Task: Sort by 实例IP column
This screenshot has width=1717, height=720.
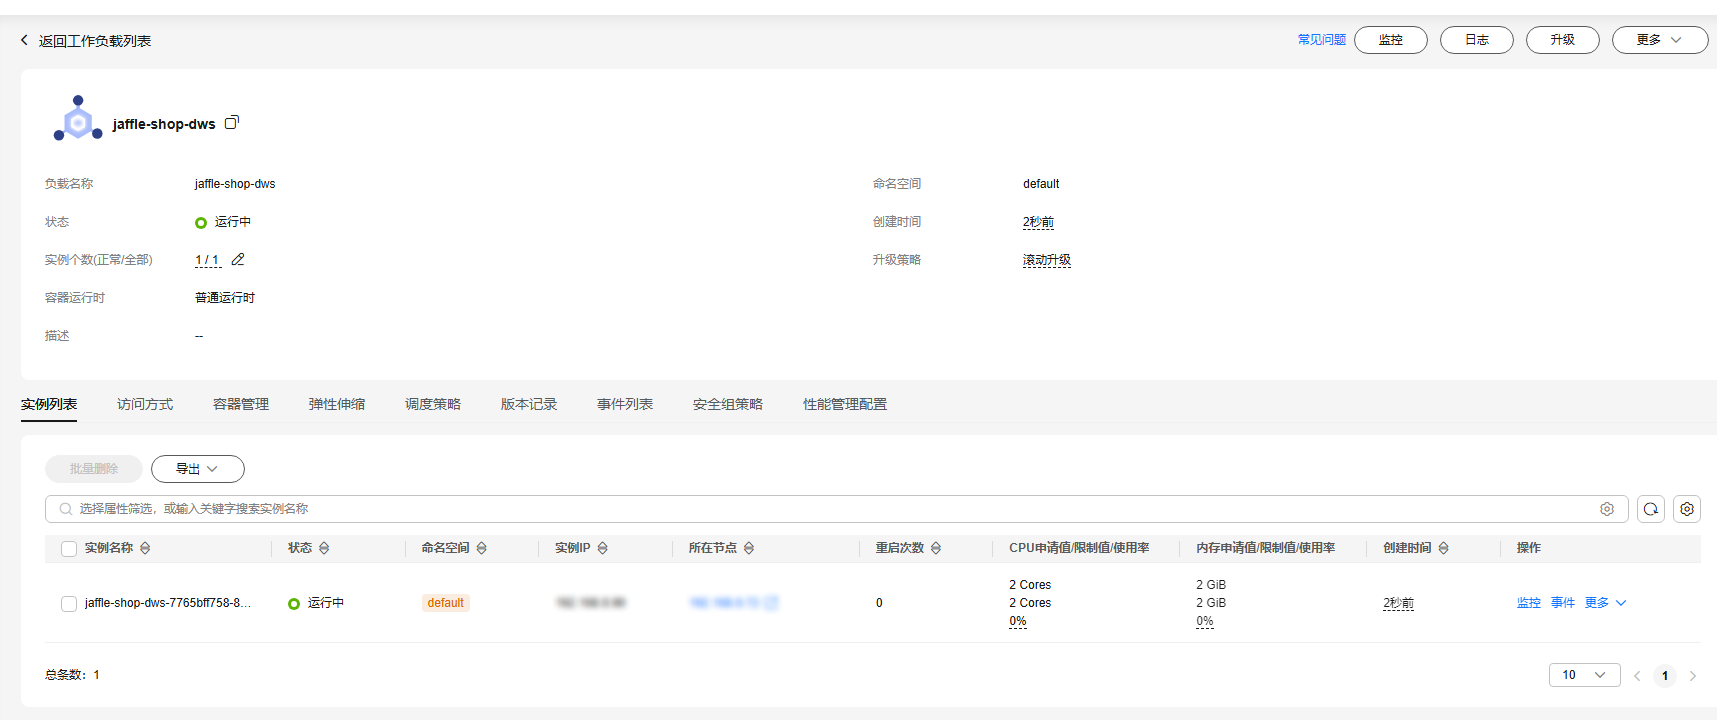Action: 602,548
